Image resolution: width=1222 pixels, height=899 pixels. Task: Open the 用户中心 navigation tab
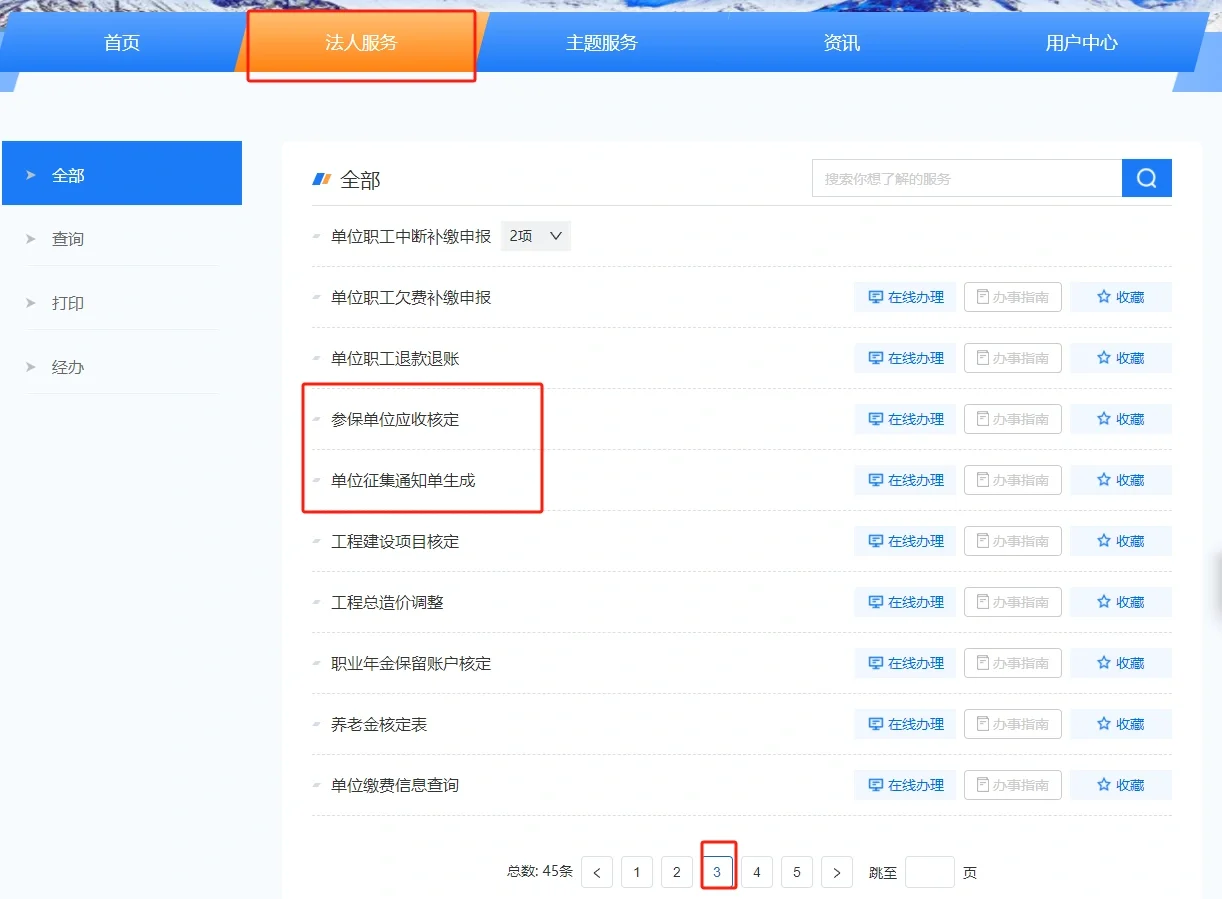click(1081, 43)
